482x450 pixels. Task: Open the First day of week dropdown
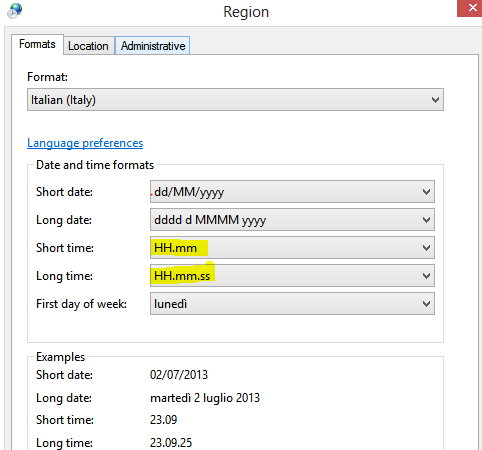tap(292, 304)
